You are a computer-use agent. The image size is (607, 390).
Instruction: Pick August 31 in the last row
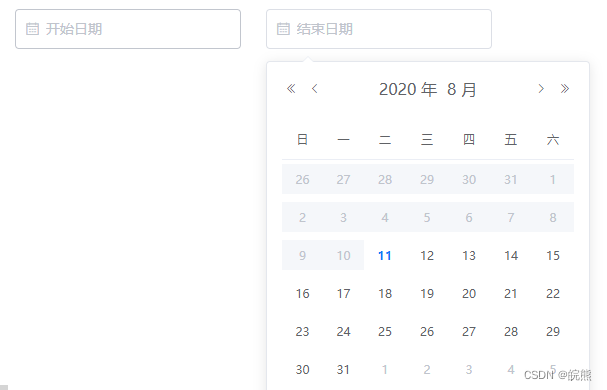[x=343, y=369]
